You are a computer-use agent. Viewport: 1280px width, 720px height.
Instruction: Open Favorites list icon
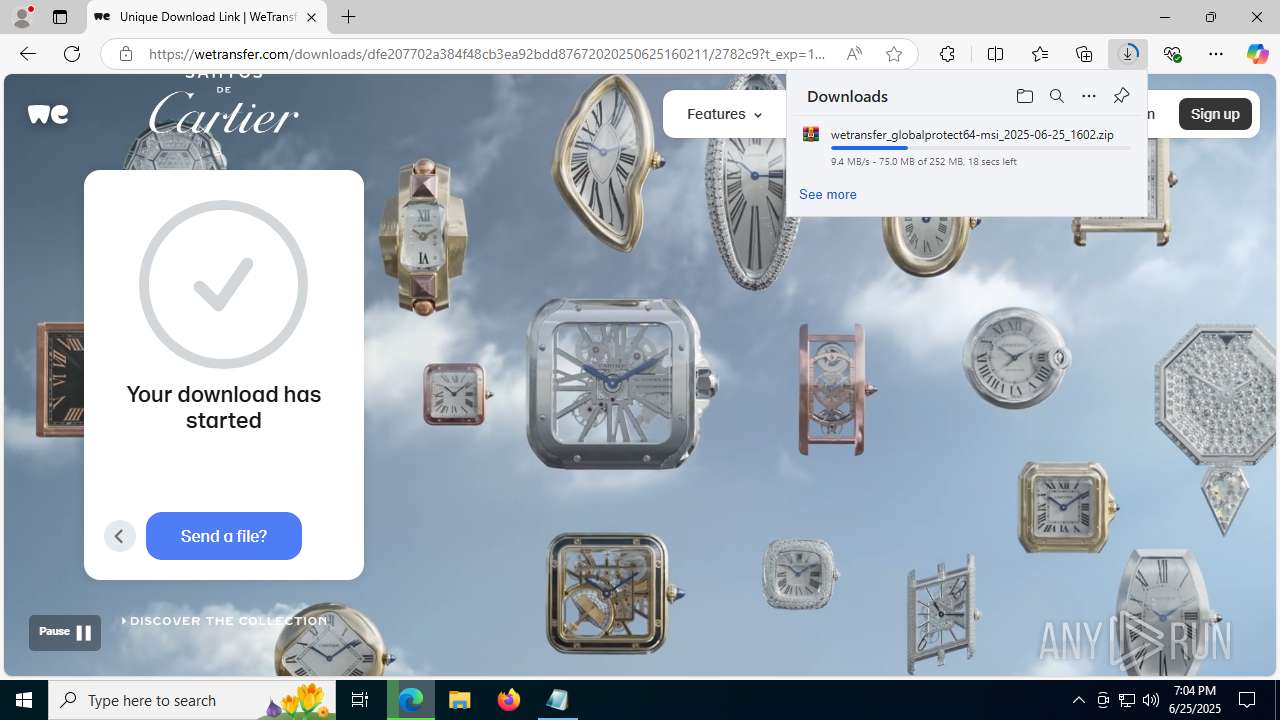click(x=1040, y=54)
